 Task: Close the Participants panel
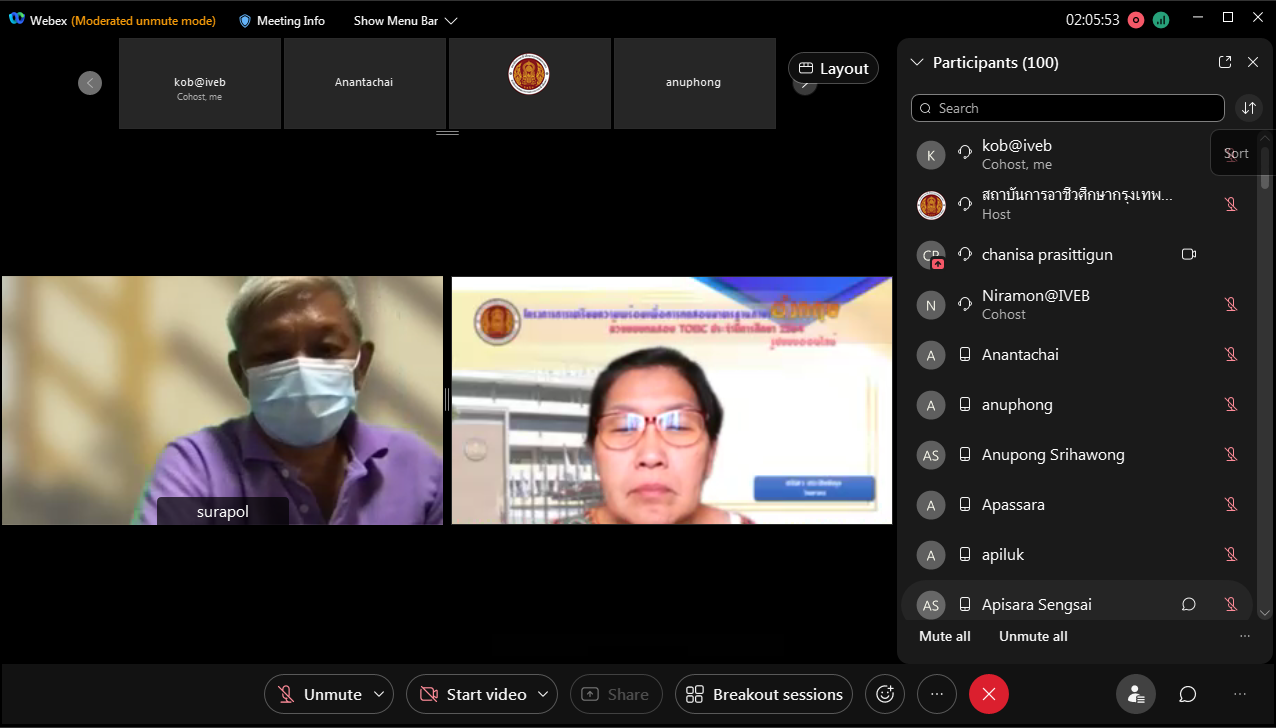click(x=1253, y=62)
